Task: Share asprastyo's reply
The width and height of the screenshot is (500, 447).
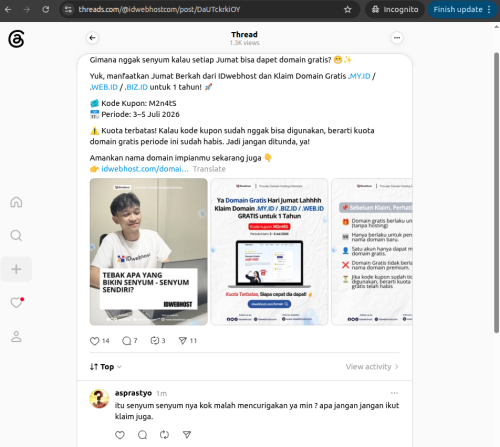Action: point(187,435)
